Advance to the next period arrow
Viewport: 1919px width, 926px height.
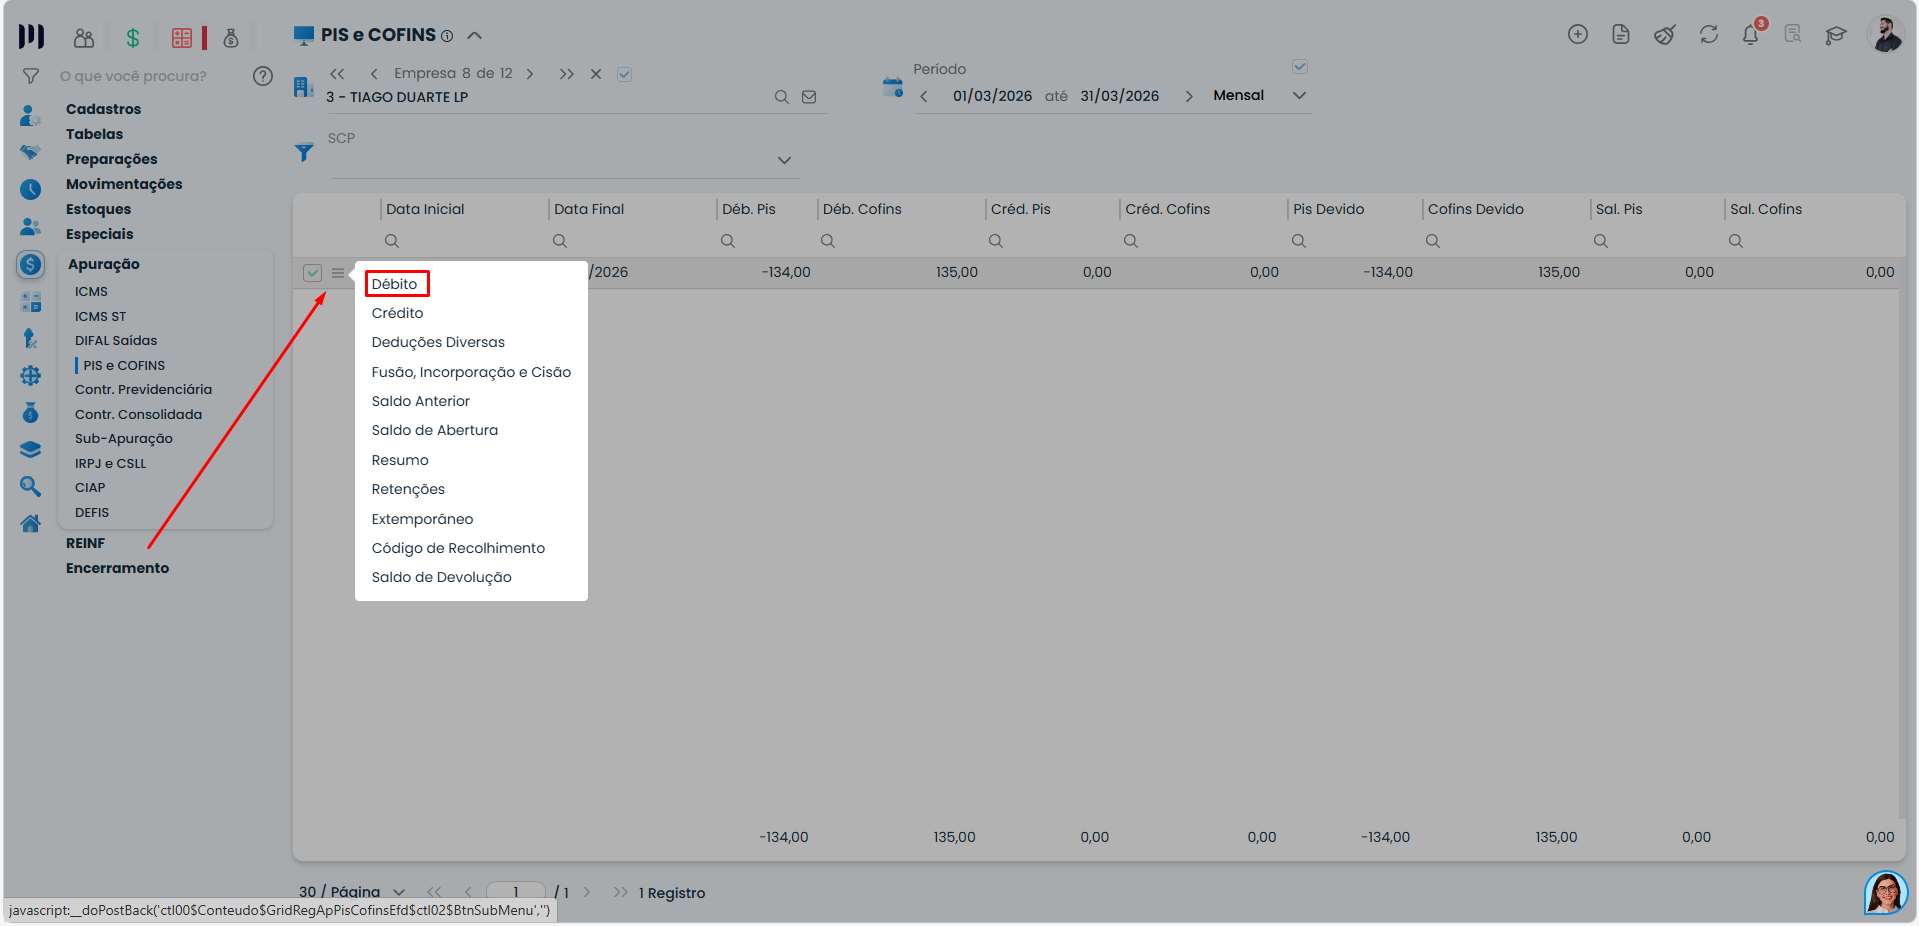(1189, 96)
